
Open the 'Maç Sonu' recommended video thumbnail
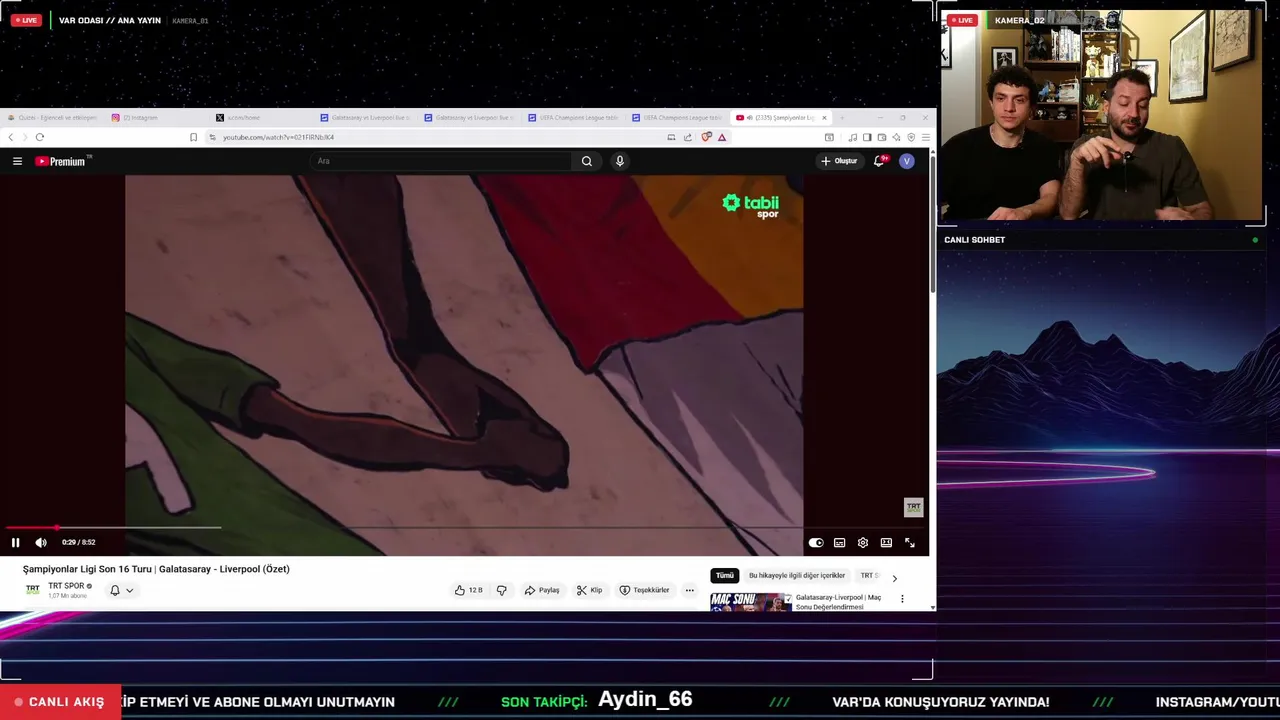tap(750, 601)
